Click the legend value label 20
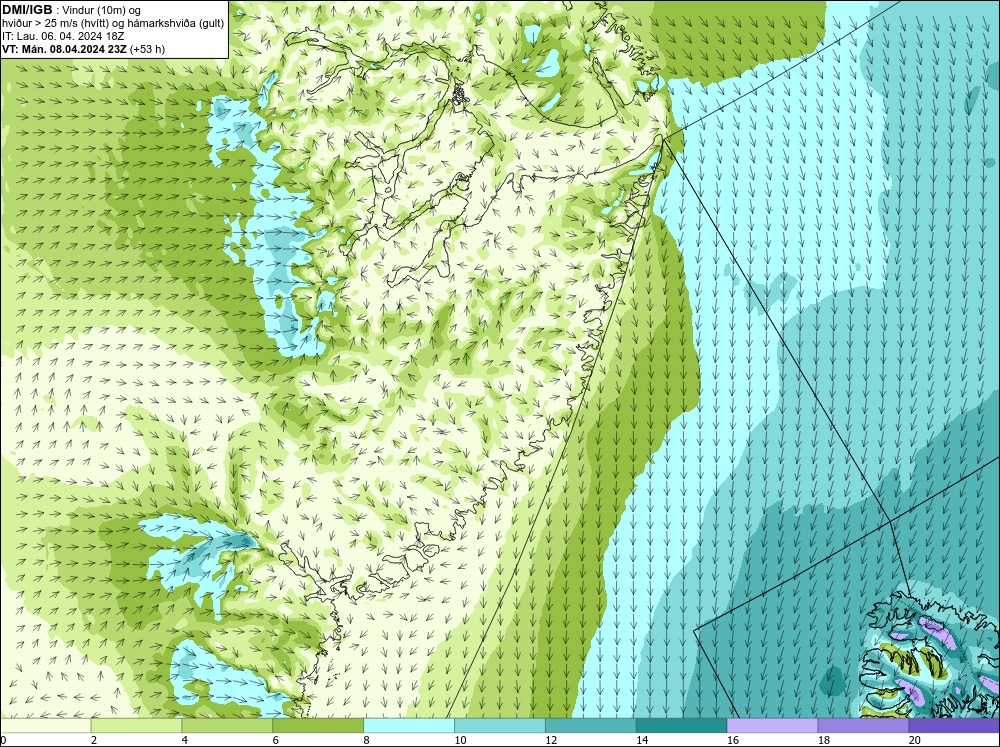This screenshot has height=747, width=1000. (x=915, y=740)
